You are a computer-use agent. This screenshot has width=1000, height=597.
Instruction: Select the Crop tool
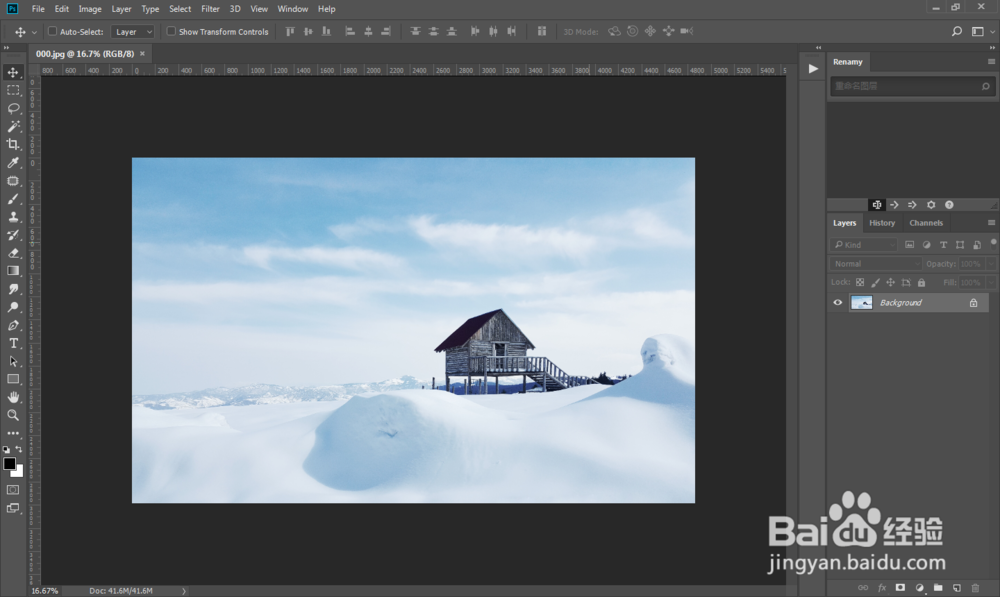click(x=14, y=144)
